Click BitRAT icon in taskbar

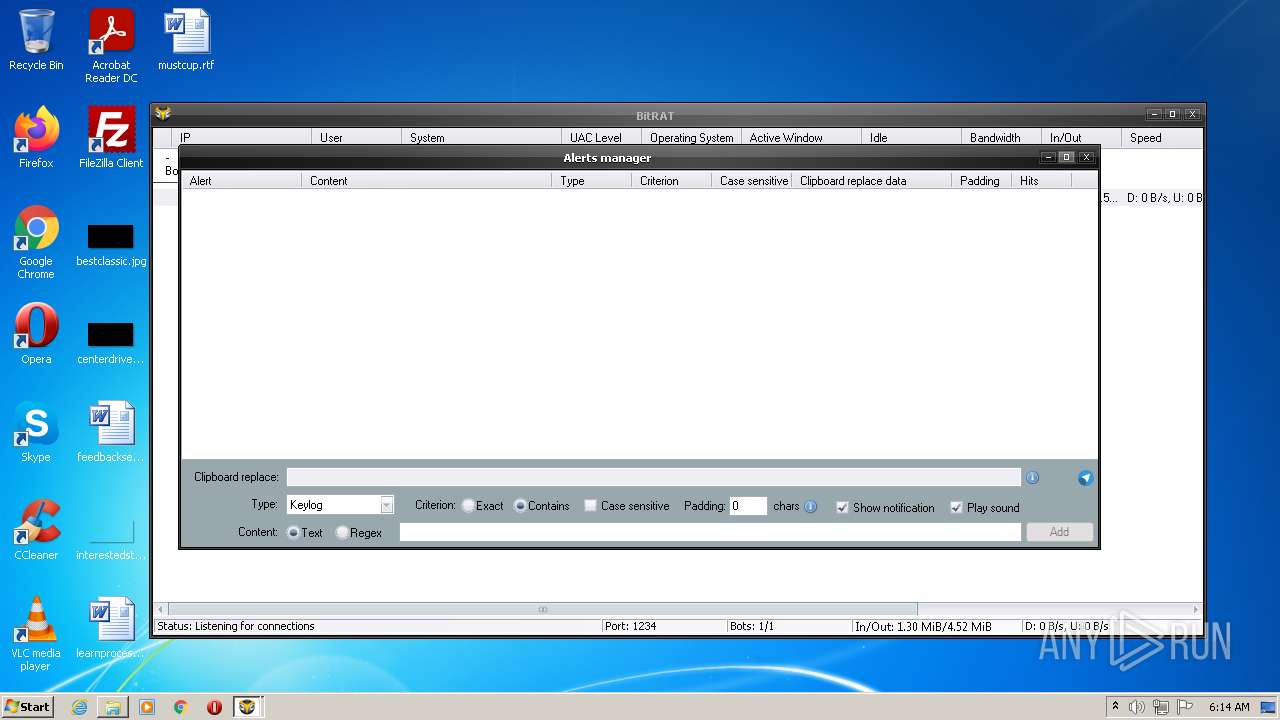tap(247, 707)
